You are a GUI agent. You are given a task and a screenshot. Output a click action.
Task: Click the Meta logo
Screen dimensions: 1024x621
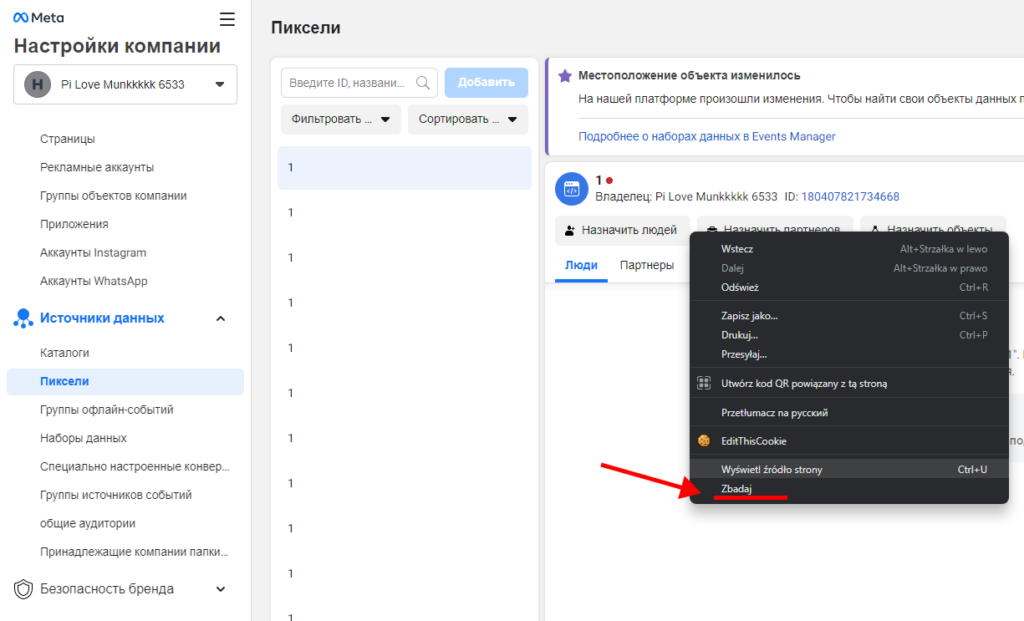[x=37, y=19]
